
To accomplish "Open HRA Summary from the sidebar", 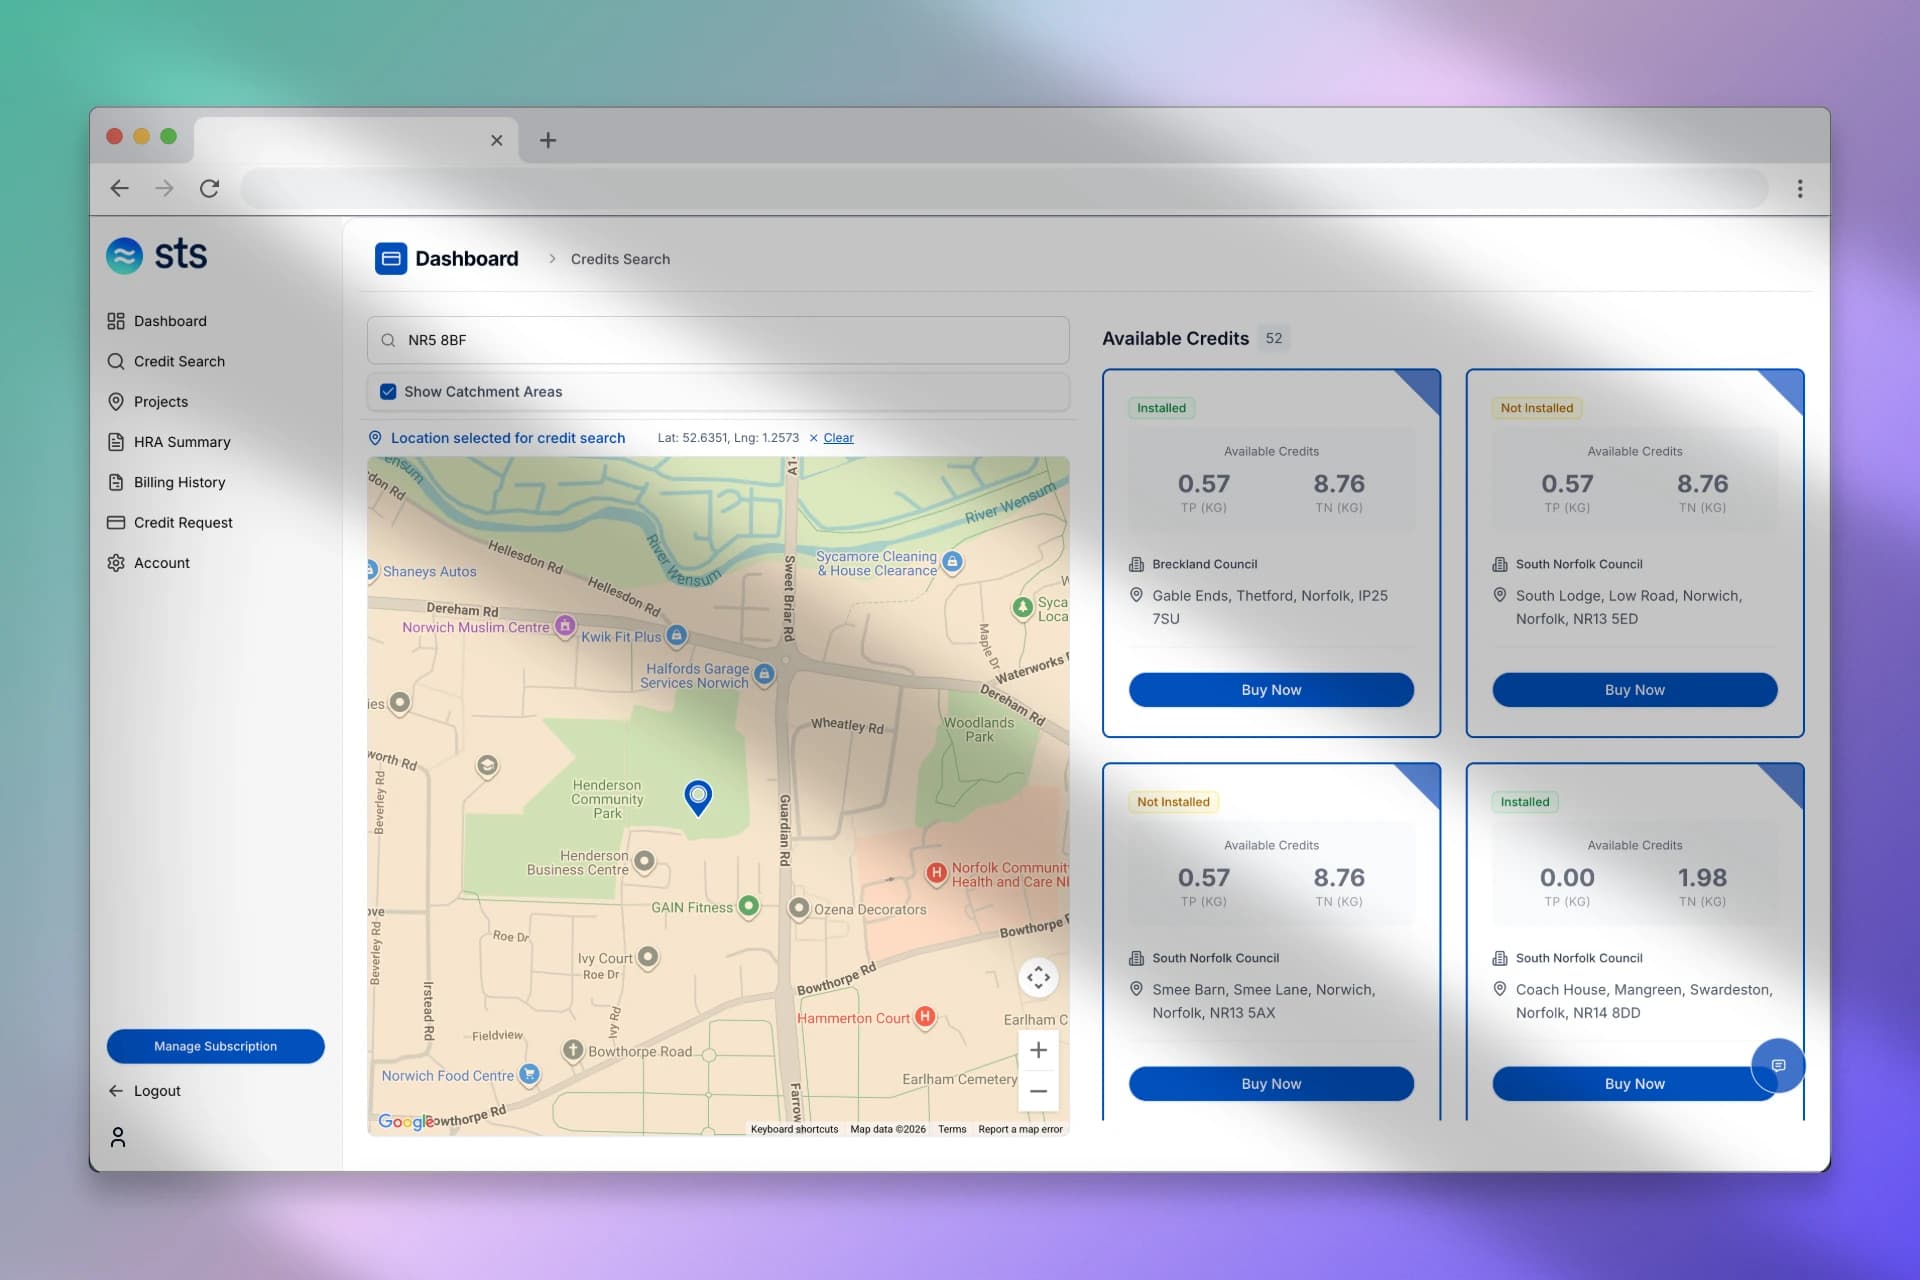I will [180, 441].
